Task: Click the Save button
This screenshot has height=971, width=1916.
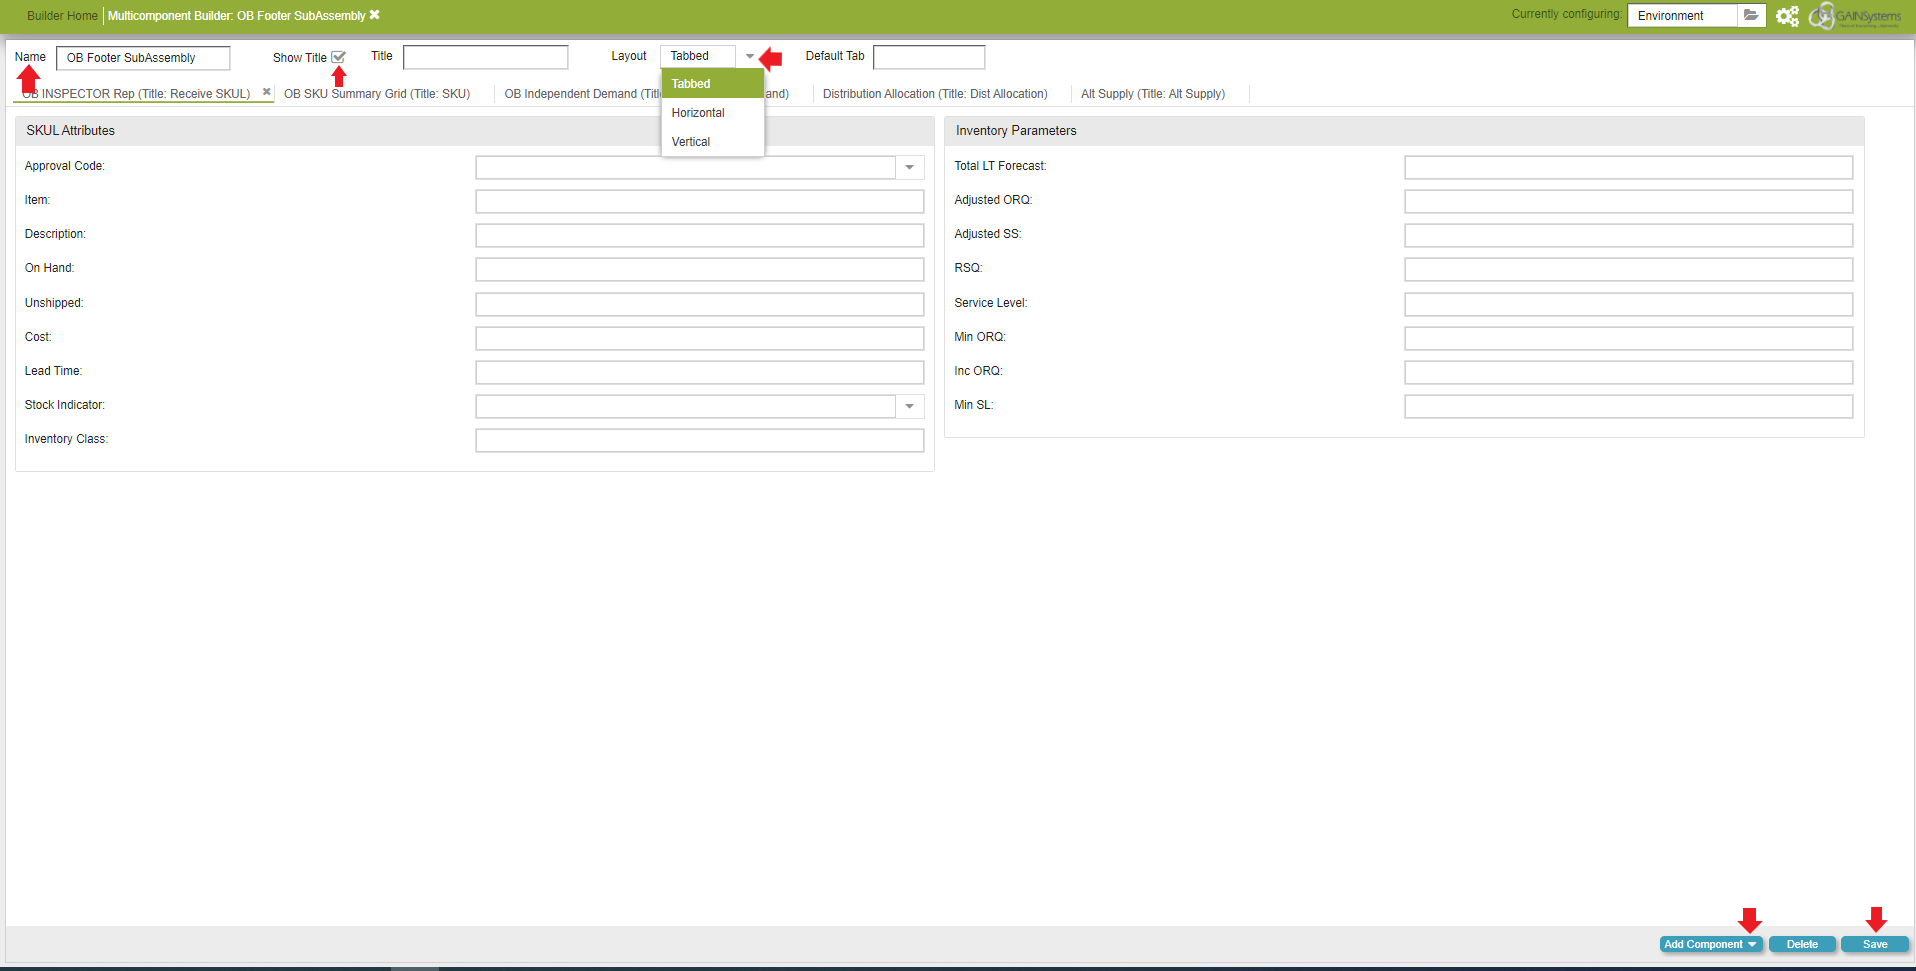Action: [1874, 944]
